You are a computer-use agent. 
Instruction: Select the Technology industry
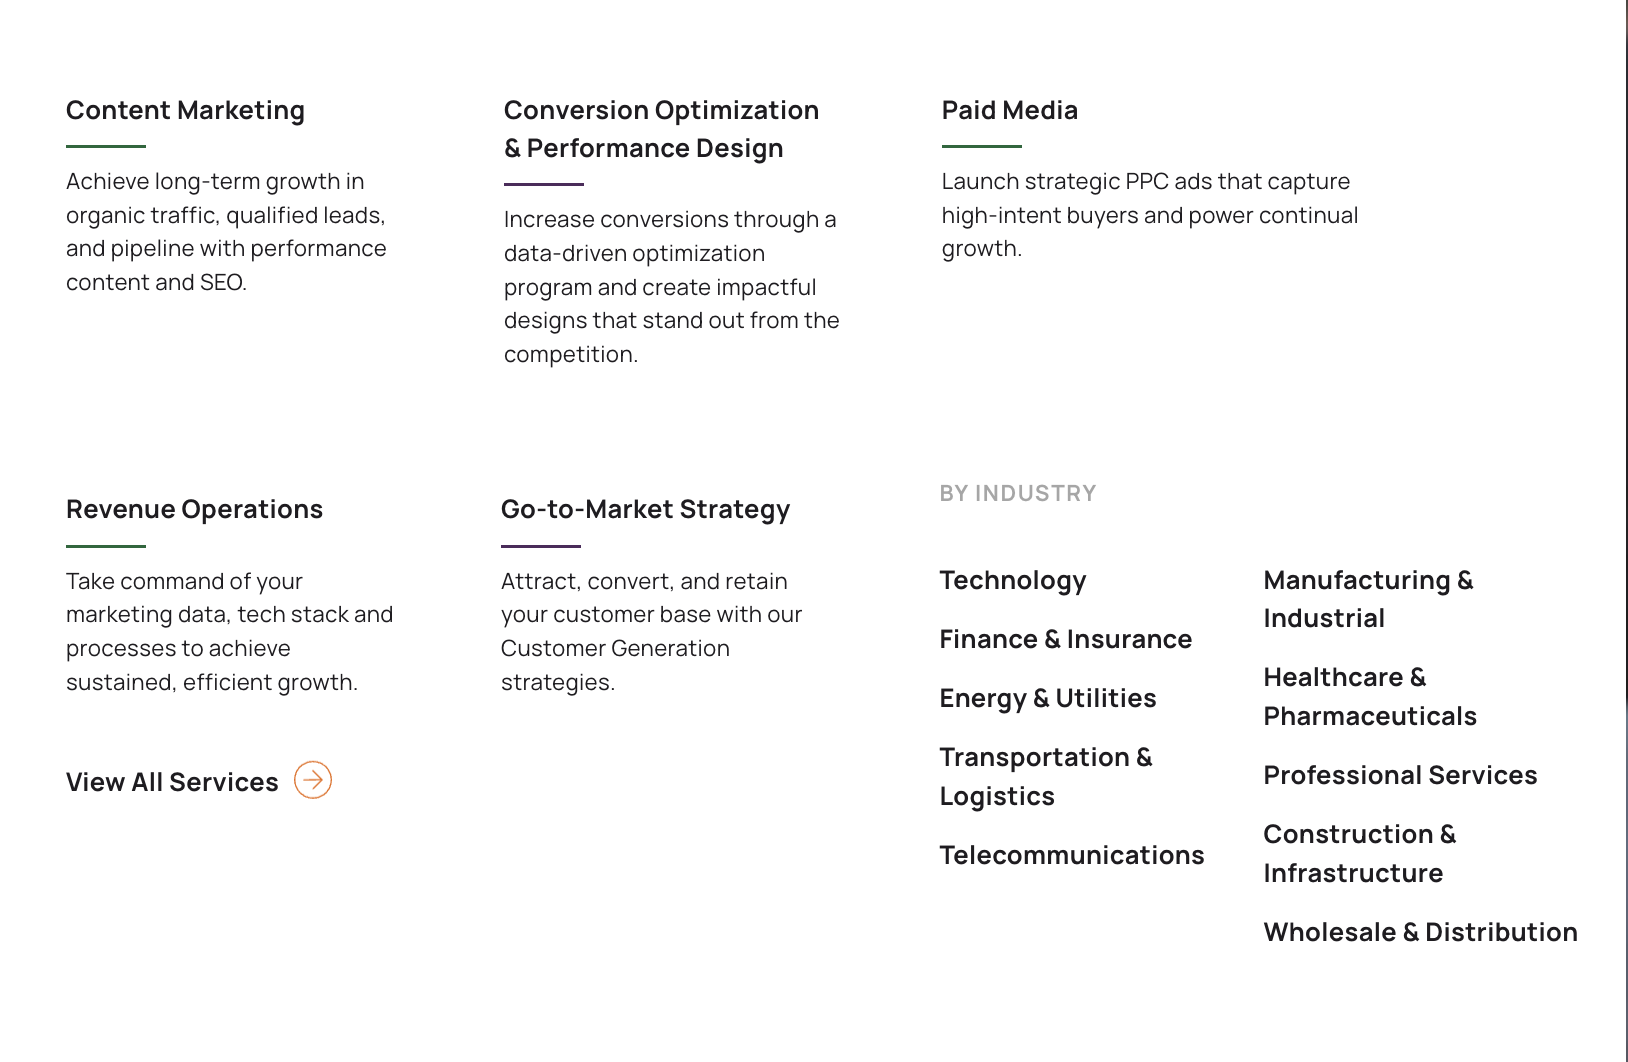click(x=1012, y=580)
